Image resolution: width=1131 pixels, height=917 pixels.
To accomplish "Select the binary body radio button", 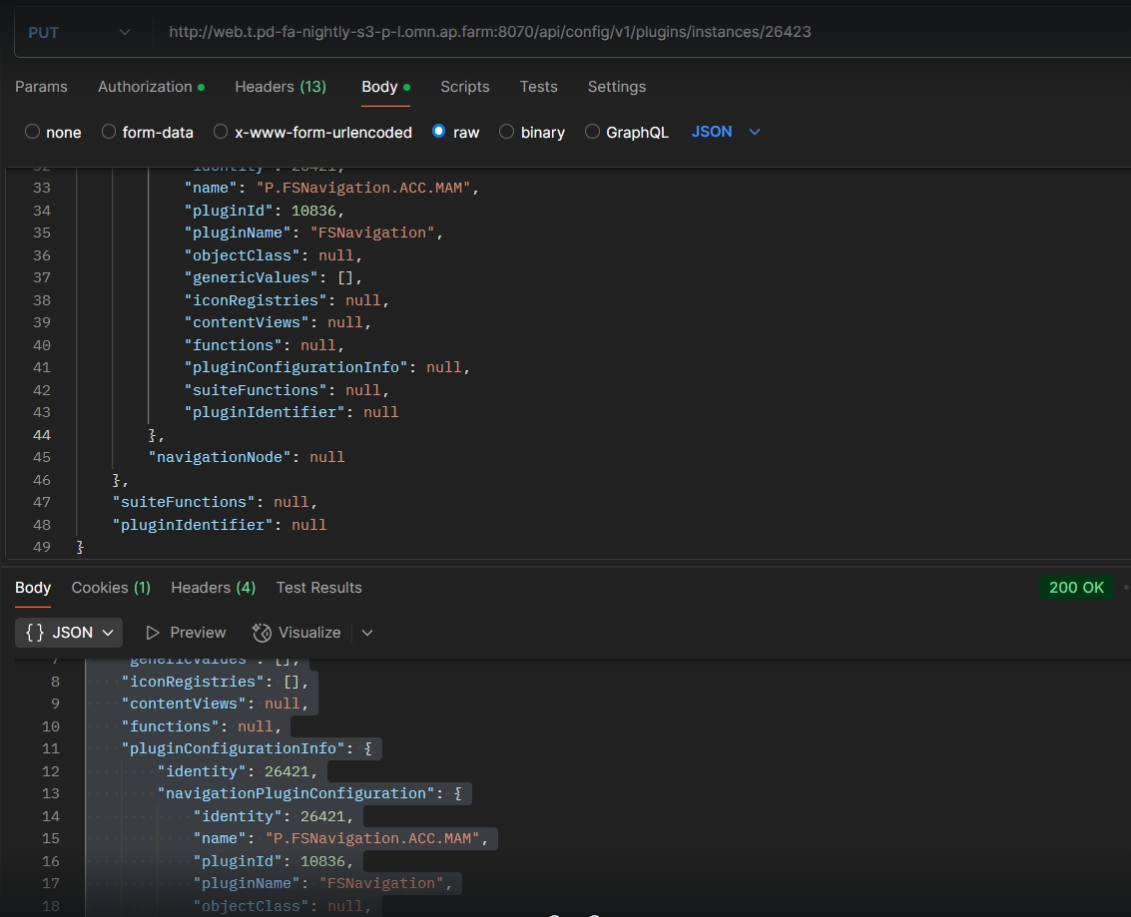I will click(x=506, y=132).
